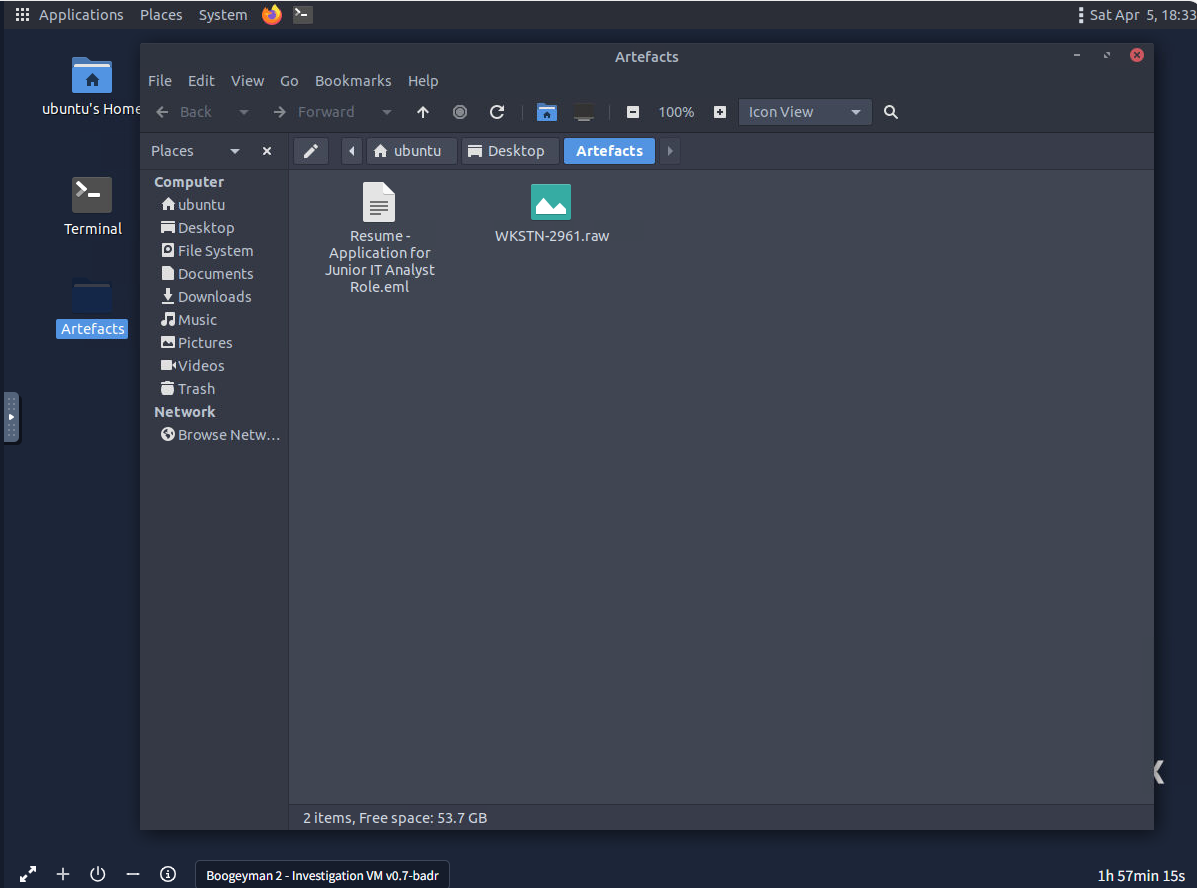Image resolution: width=1197 pixels, height=888 pixels.
Task: Click the info icon in the bottom bar
Action: (x=168, y=874)
